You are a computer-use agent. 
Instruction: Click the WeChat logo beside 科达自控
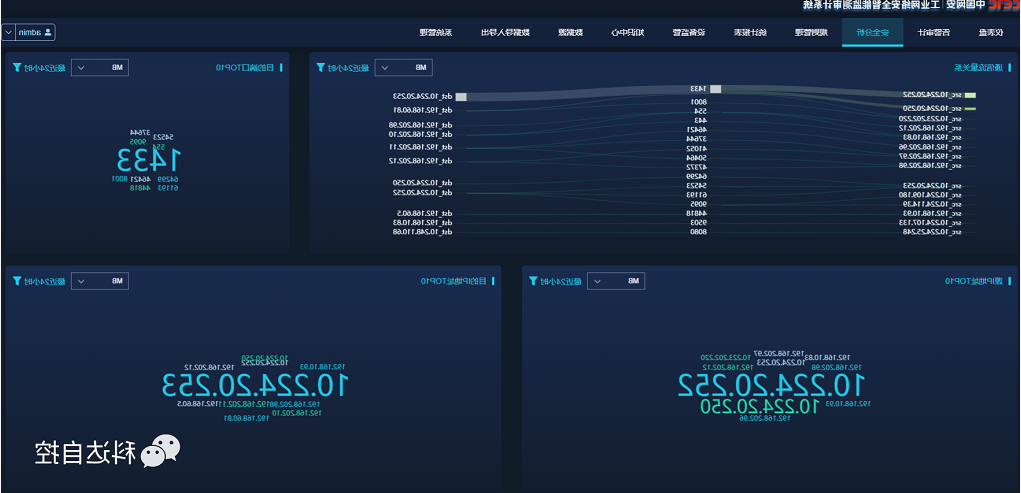tap(160, 452)
